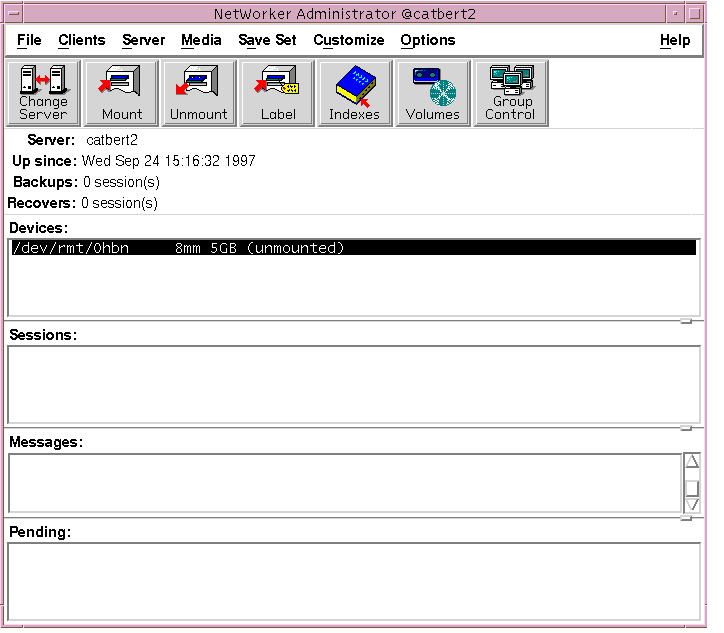Viewport: 724px width, 633px height.
Task: Open the Help menu
Action: click(x=675, y=40)
